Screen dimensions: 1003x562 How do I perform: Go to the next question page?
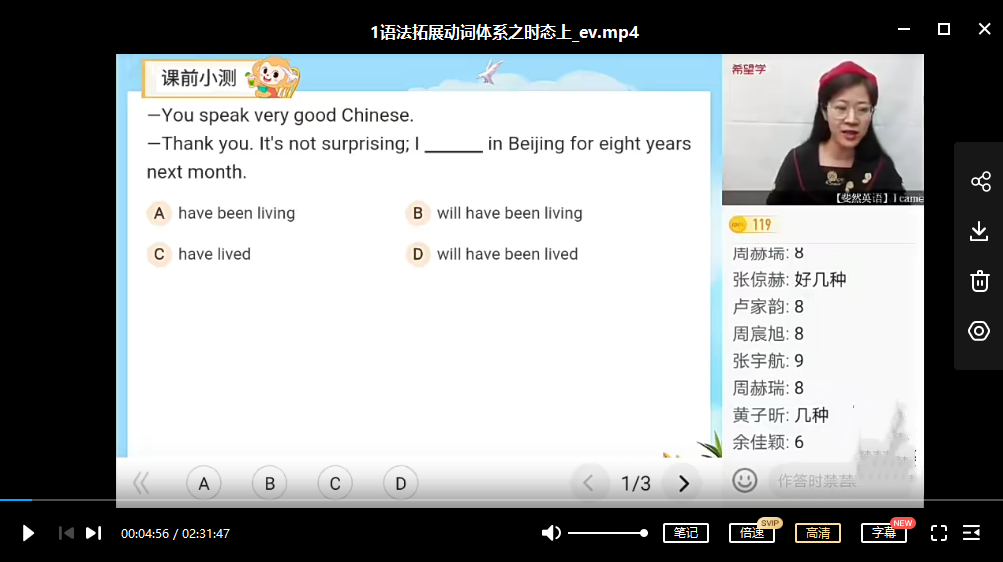[x=684, y=484]
